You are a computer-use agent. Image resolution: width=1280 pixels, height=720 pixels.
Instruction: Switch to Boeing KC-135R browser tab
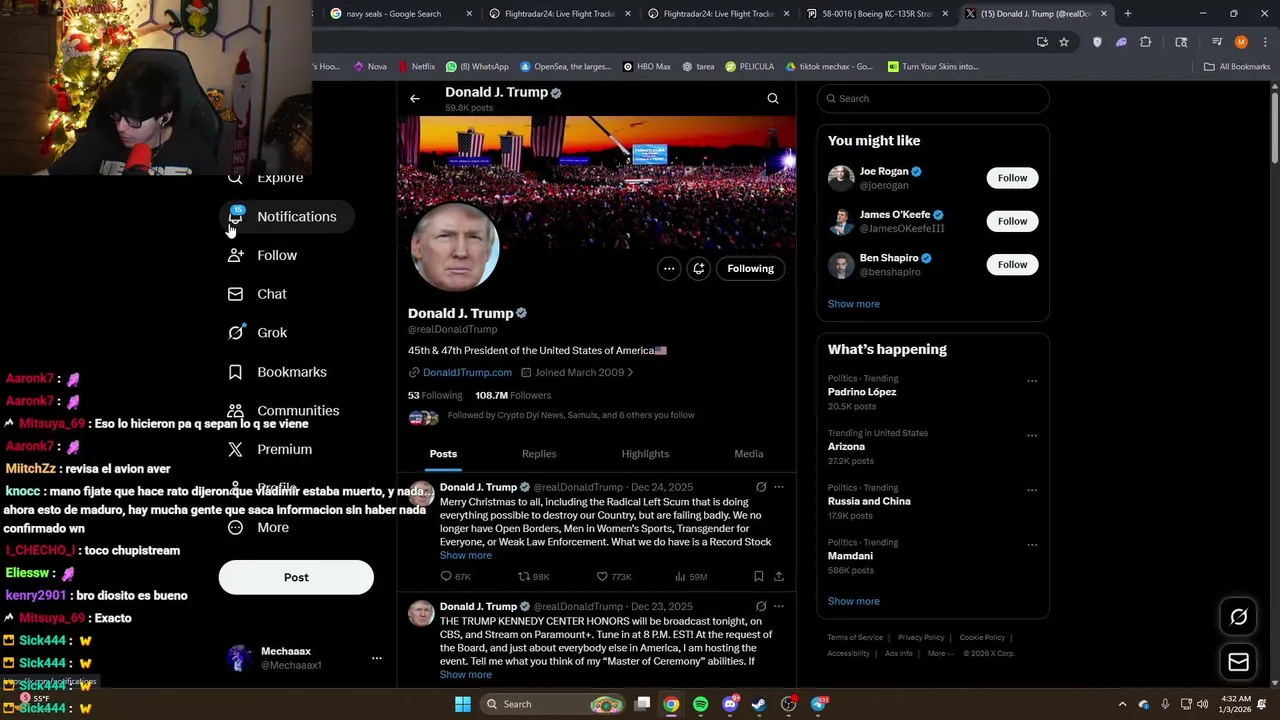(x=878, y=14)
